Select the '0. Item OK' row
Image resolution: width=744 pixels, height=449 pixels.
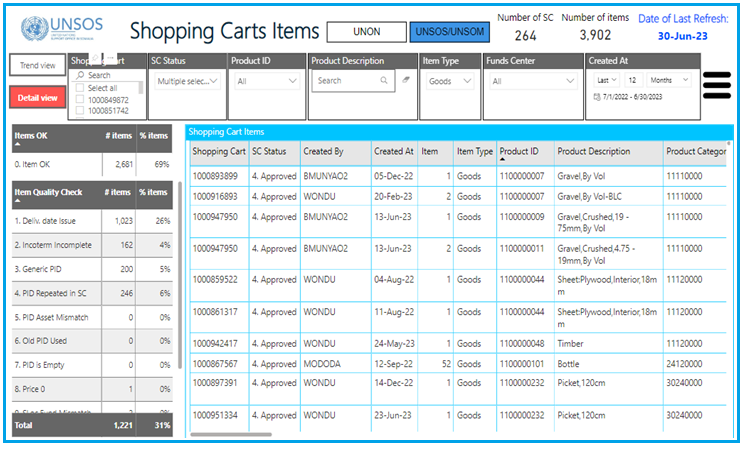click(x=92, y=165)
